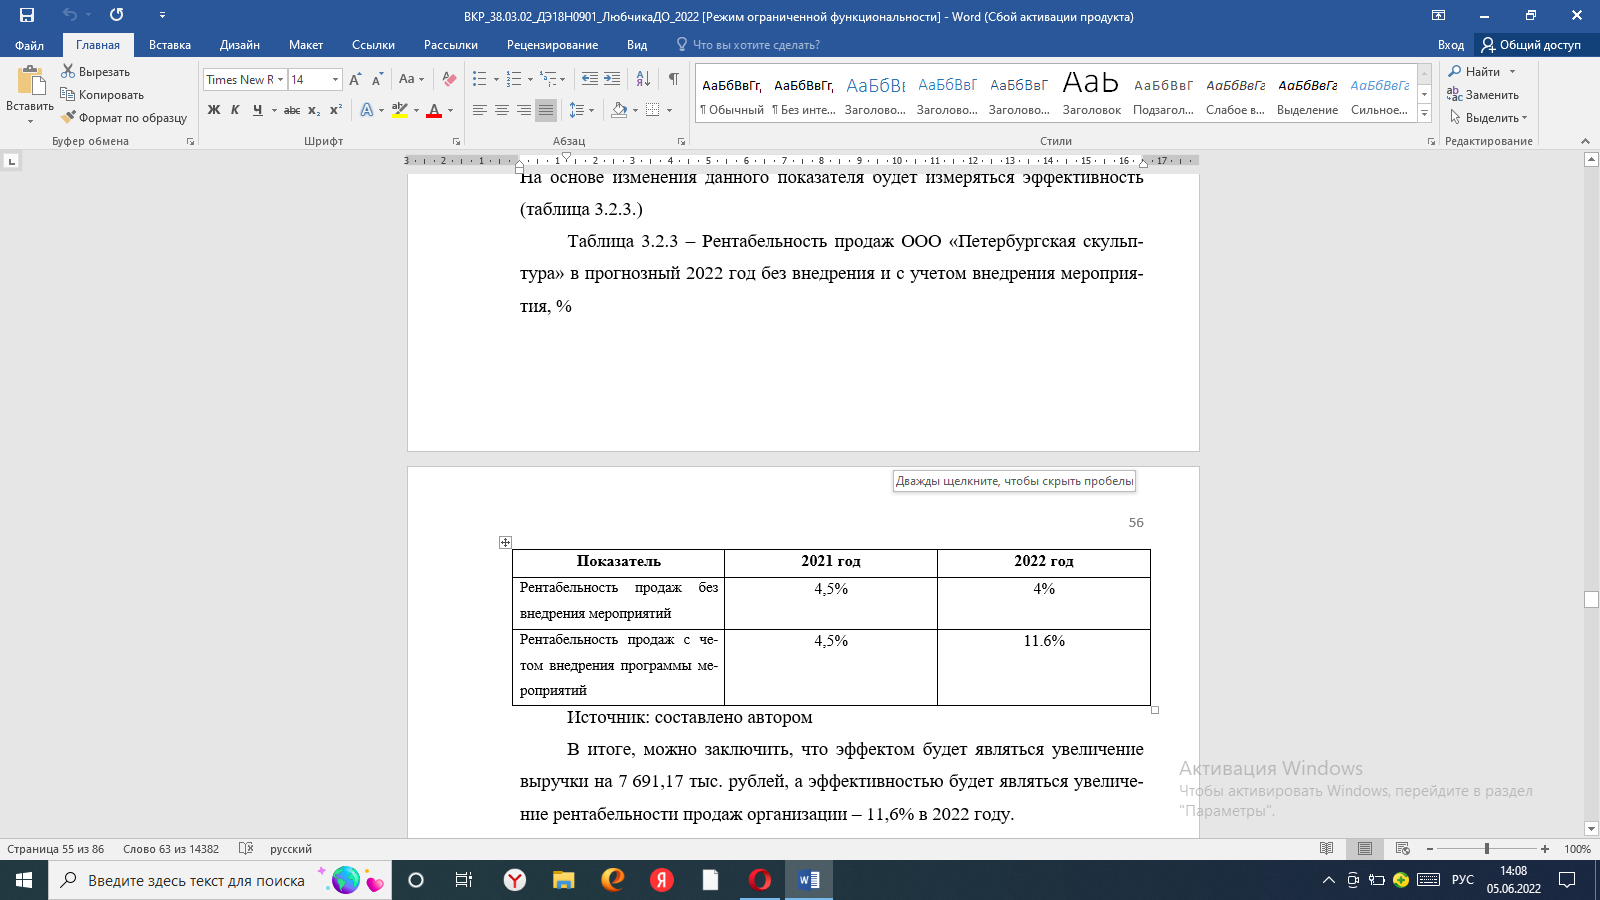Viewport: 1600px width, 900px height.
Task: Toggle Bold (Ж) formatting
Action: point(214,110)
